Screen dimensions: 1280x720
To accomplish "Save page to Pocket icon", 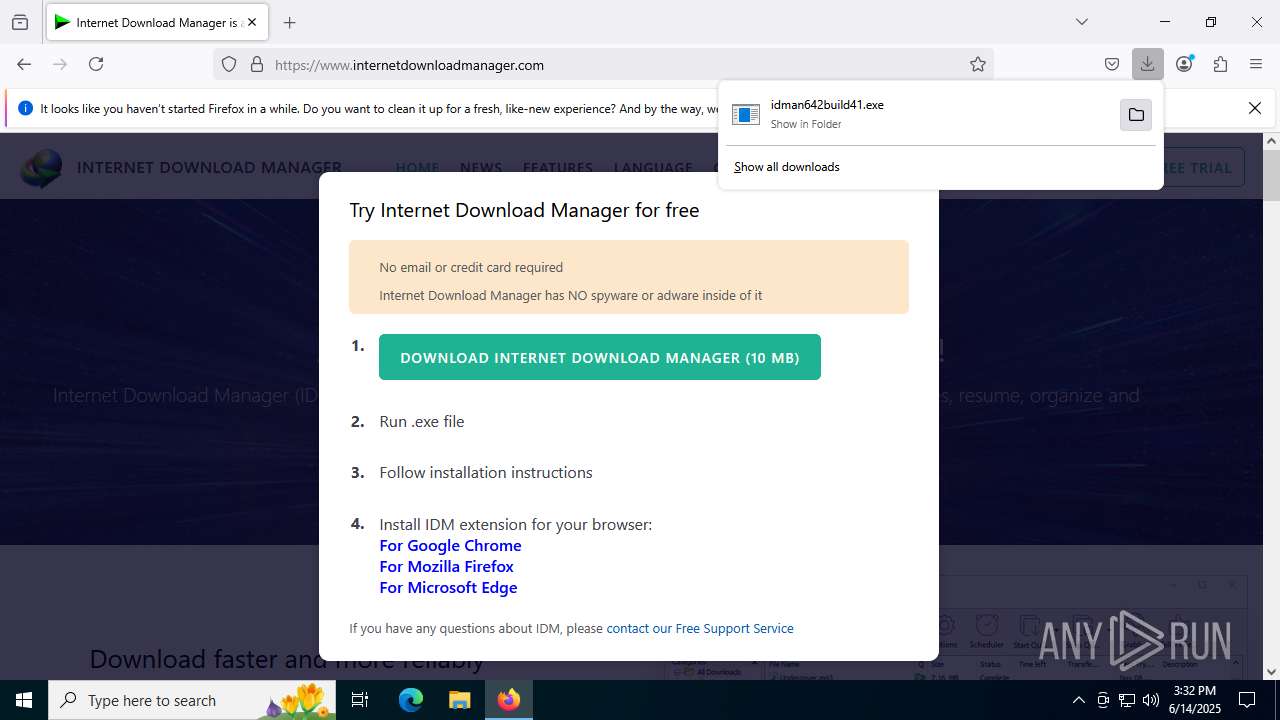I will click(x=1112, y=64).
